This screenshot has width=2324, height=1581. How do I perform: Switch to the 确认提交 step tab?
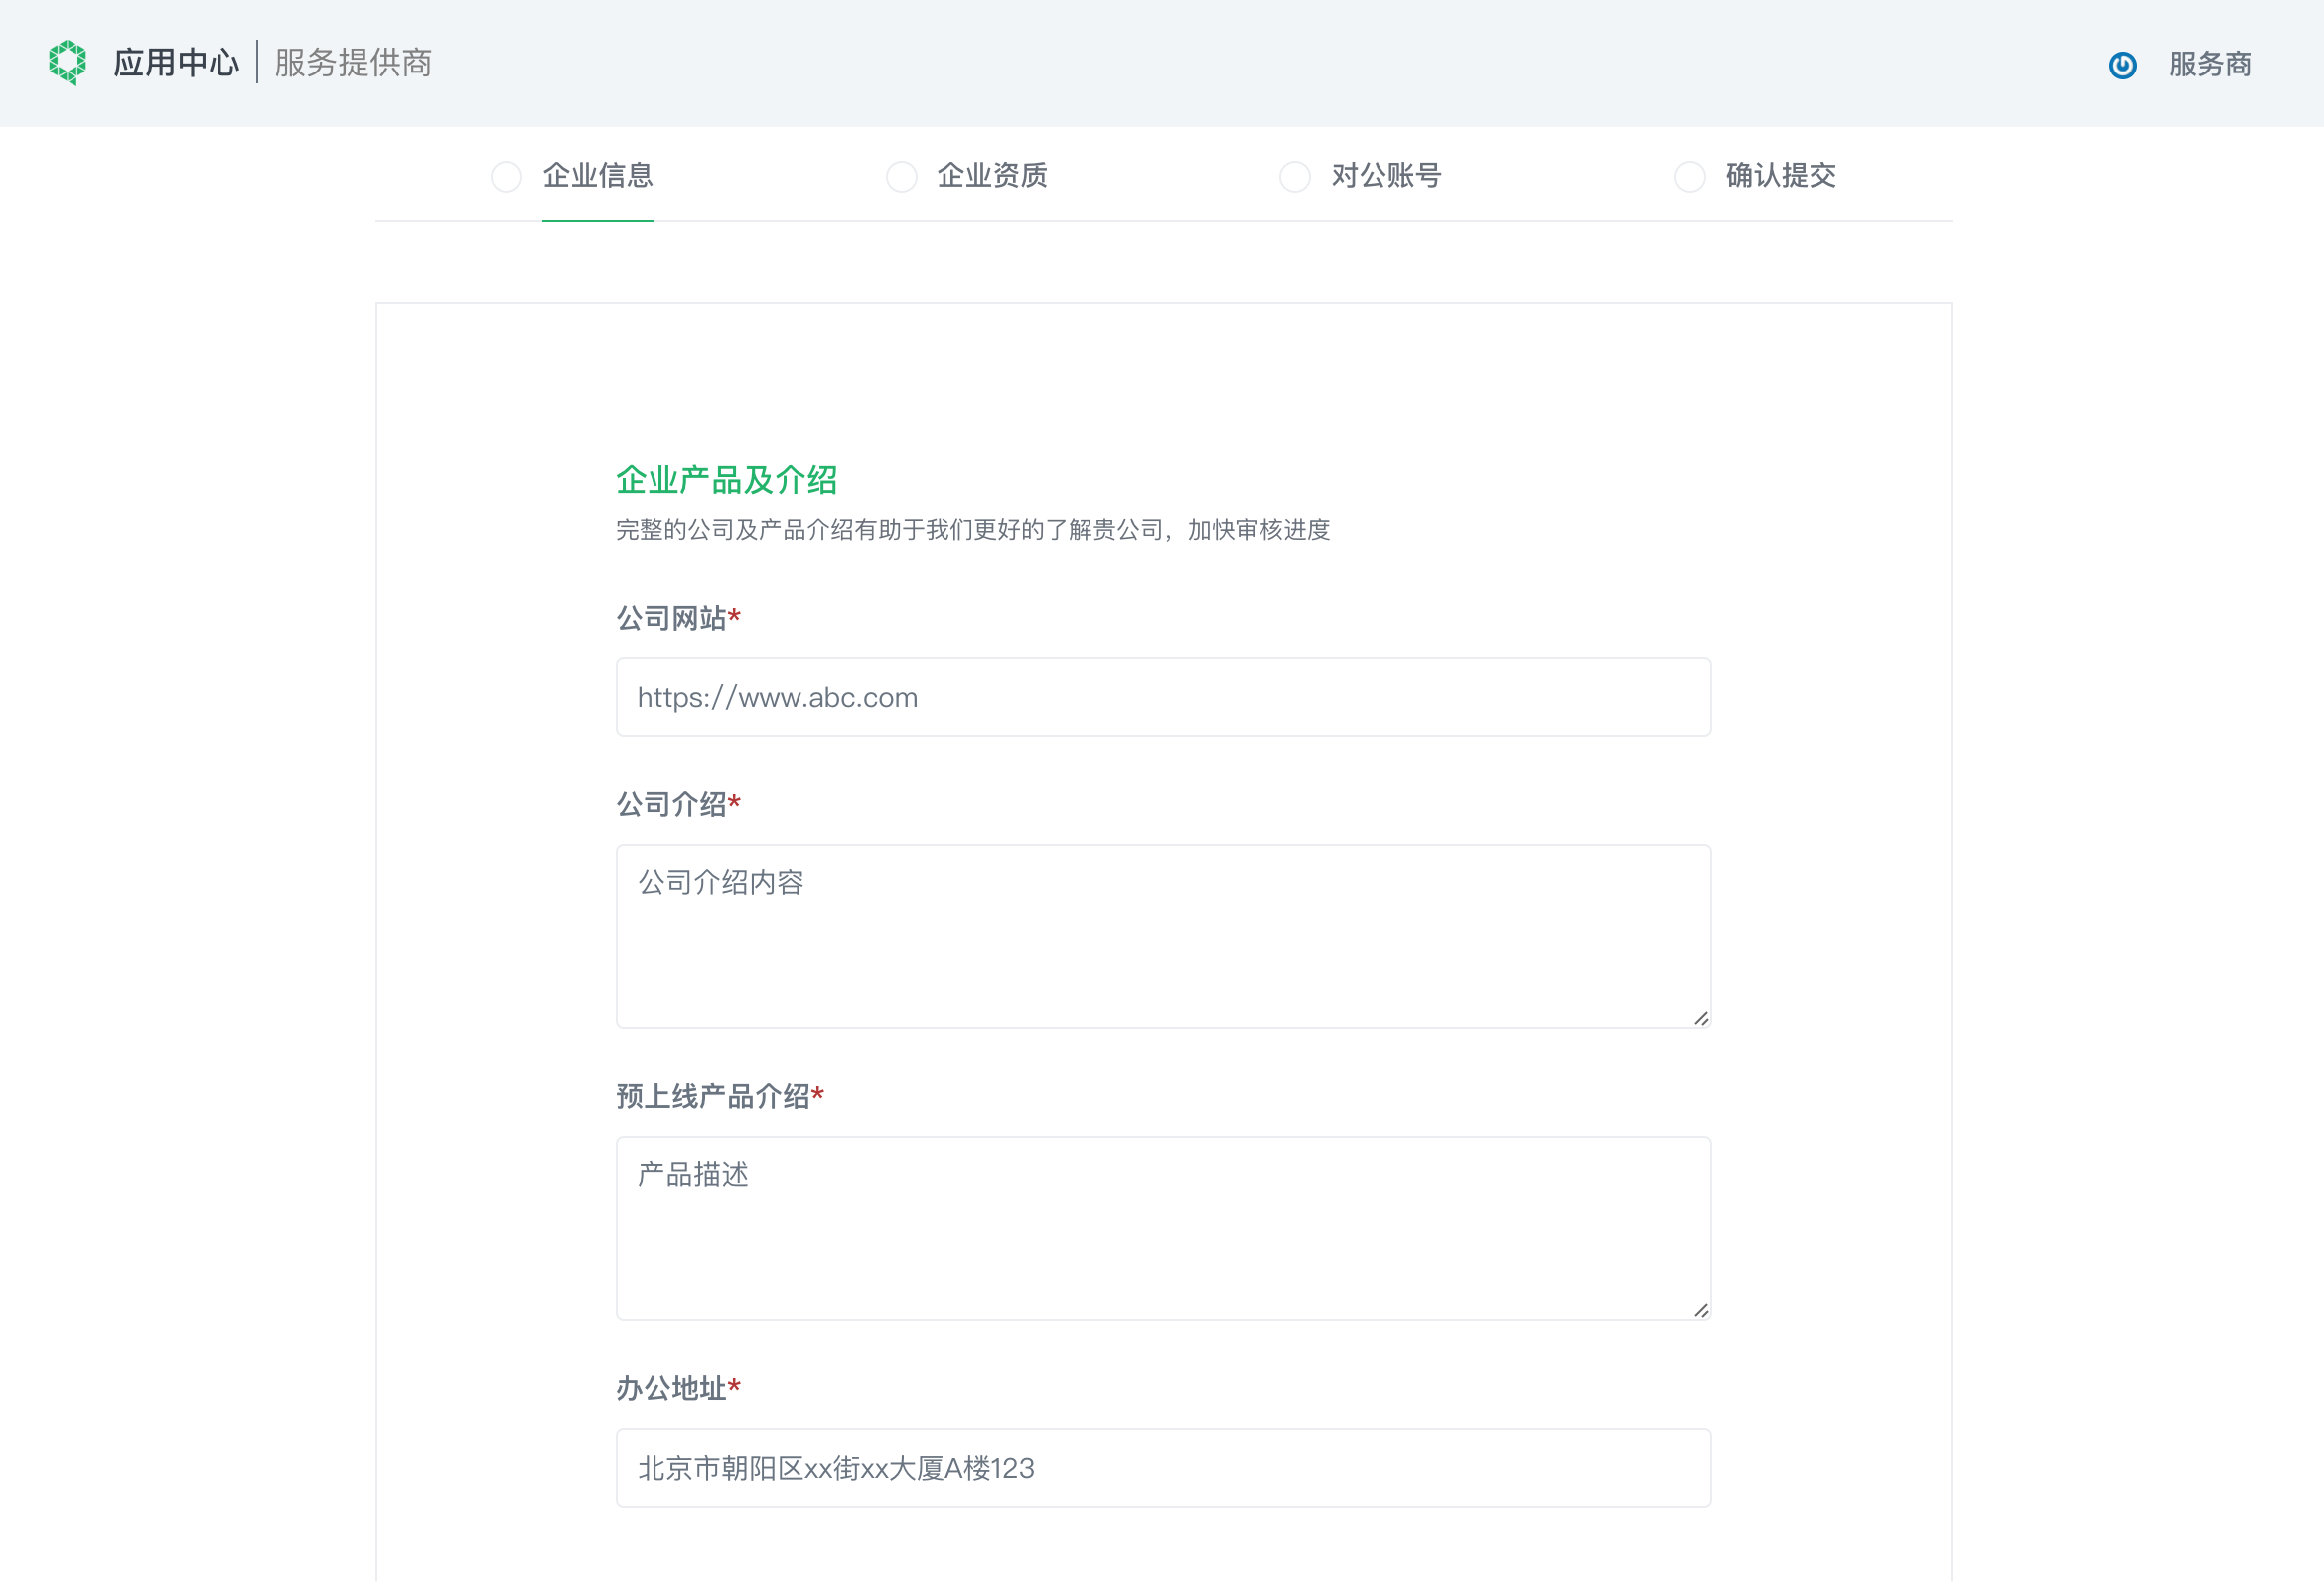point(1780,176)
